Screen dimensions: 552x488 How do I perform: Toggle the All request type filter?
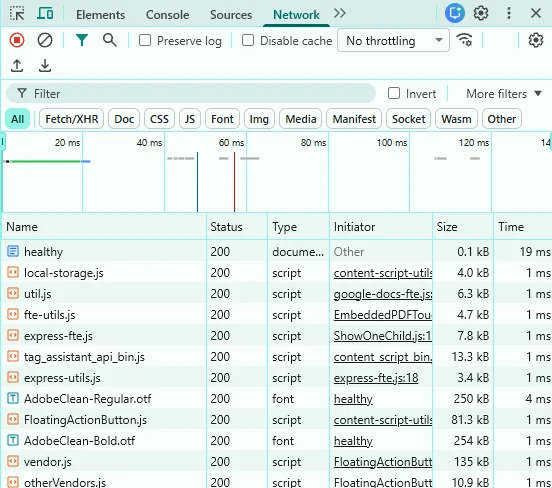[18, 119]
